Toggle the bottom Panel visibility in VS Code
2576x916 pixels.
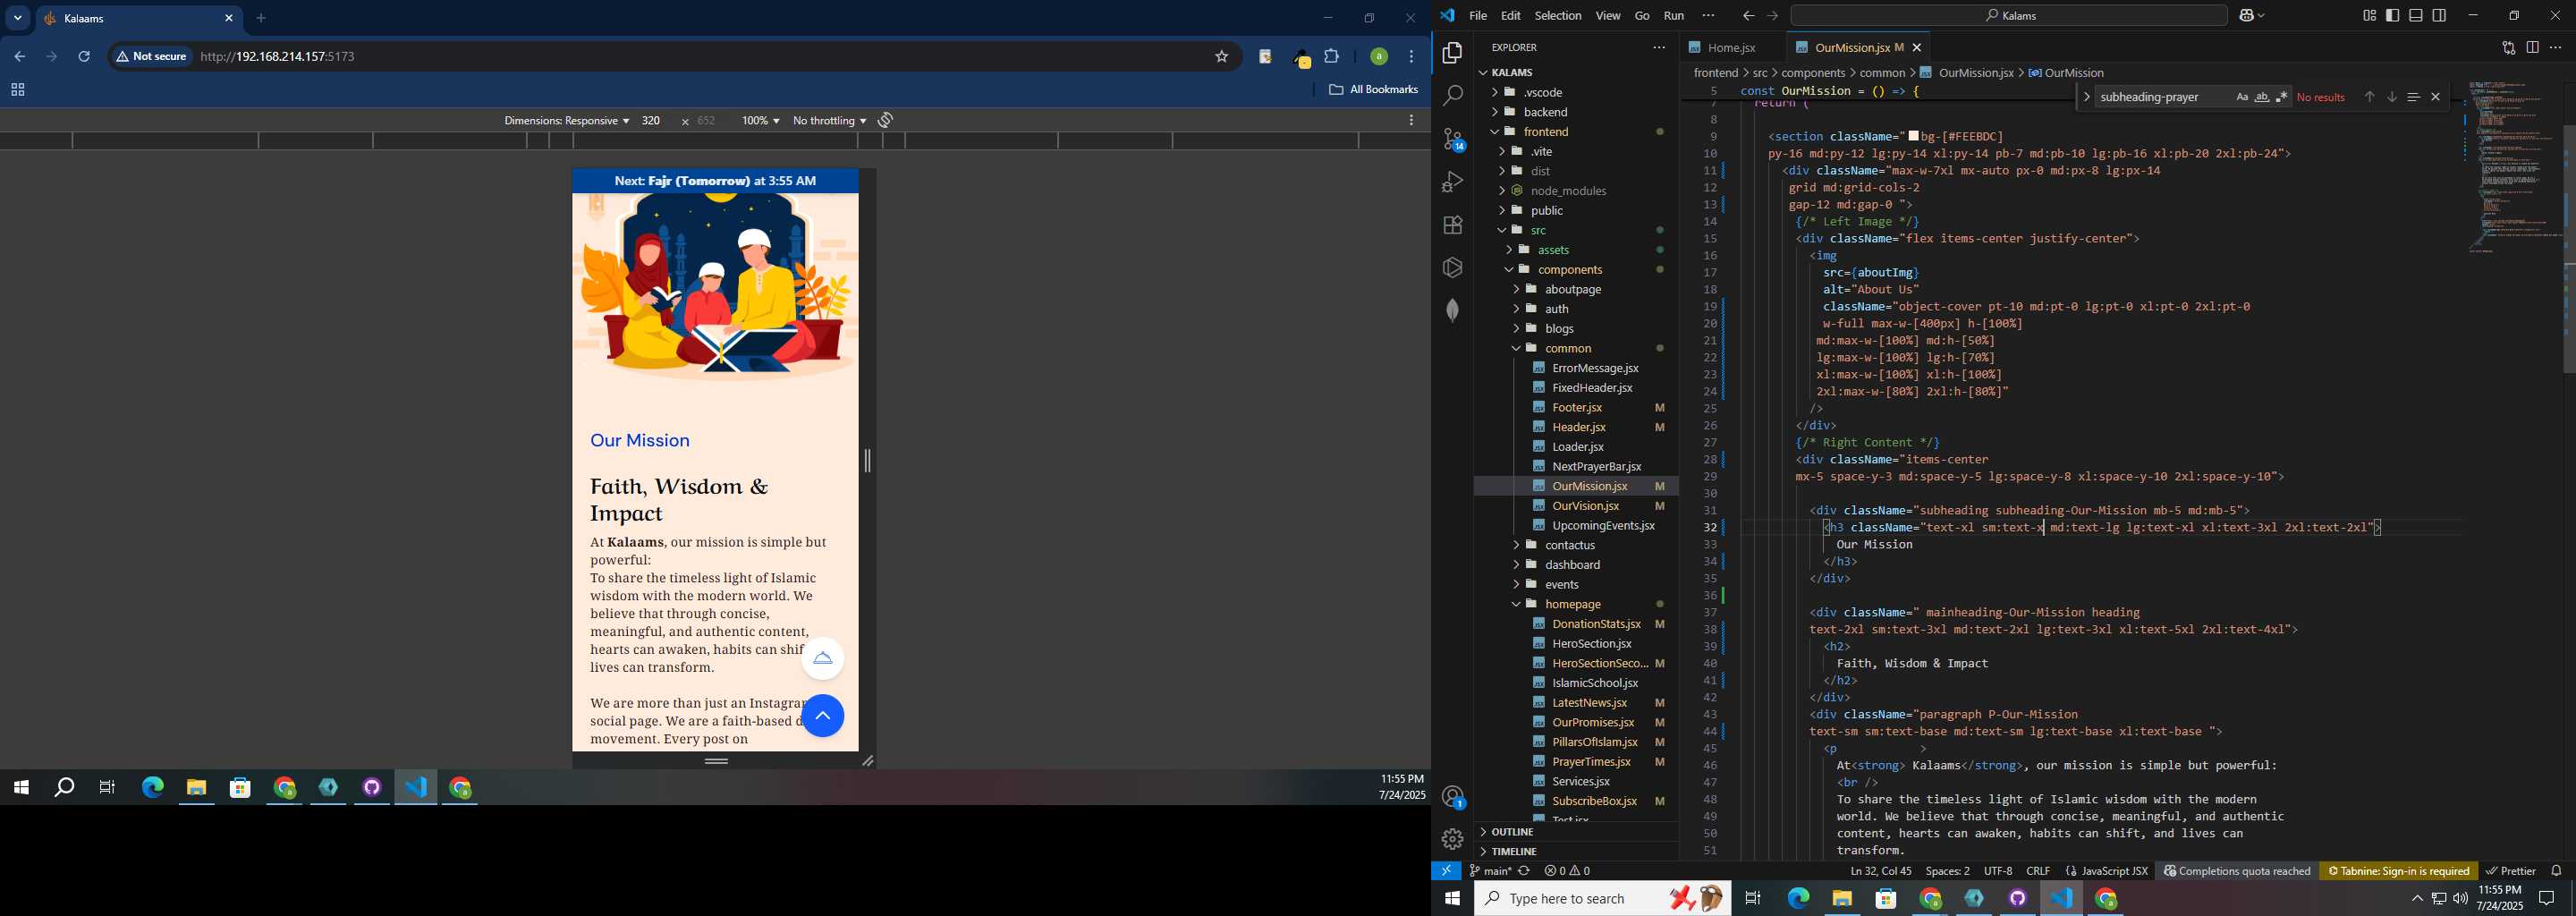(x=2415, y=16)
